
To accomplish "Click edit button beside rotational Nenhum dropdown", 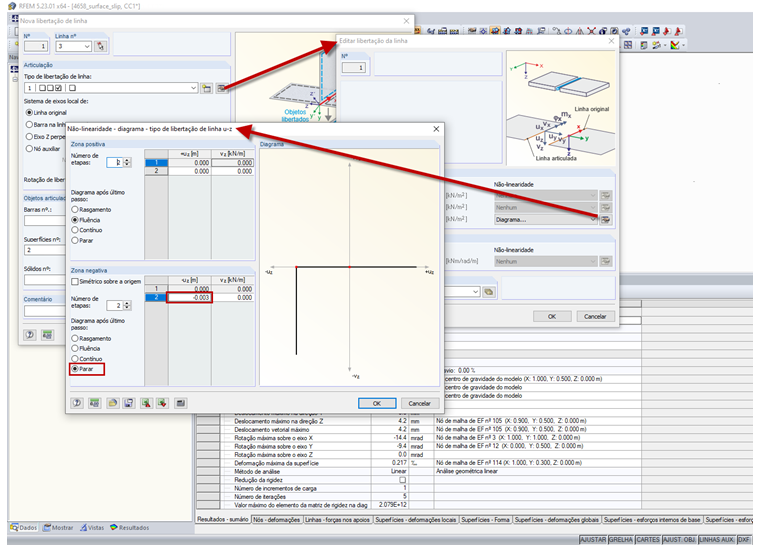I will click(605, 261).
